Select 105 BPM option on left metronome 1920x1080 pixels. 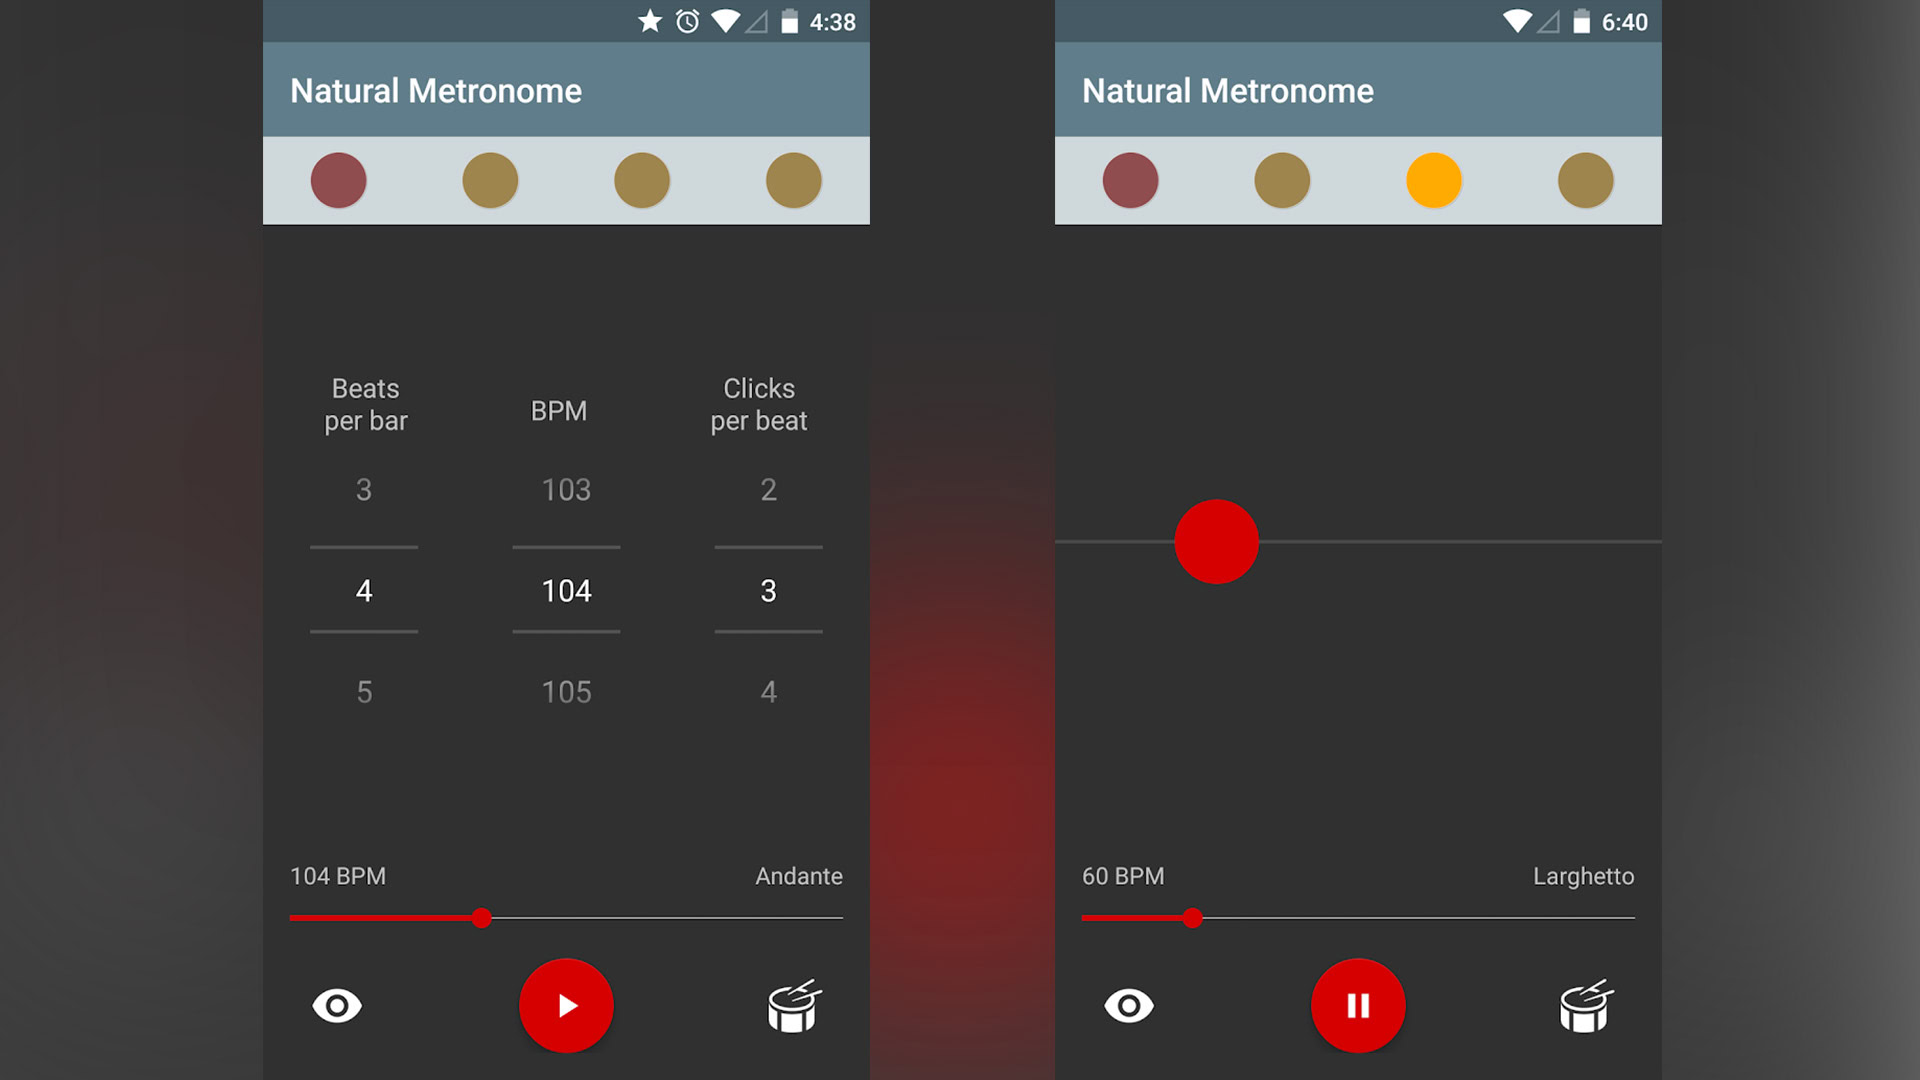[564, 691]
